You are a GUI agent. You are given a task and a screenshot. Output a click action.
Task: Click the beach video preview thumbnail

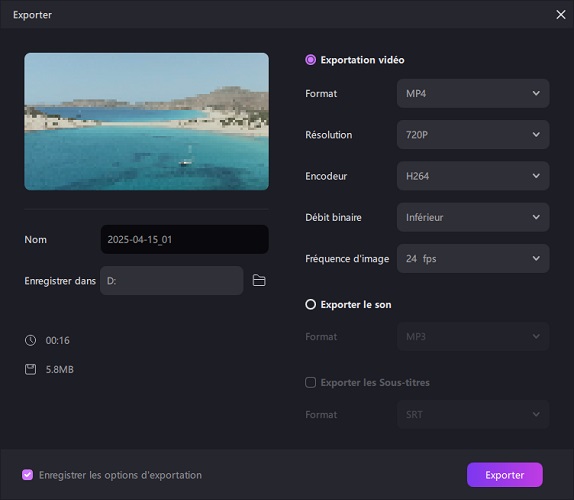click(x=146, y=122)
